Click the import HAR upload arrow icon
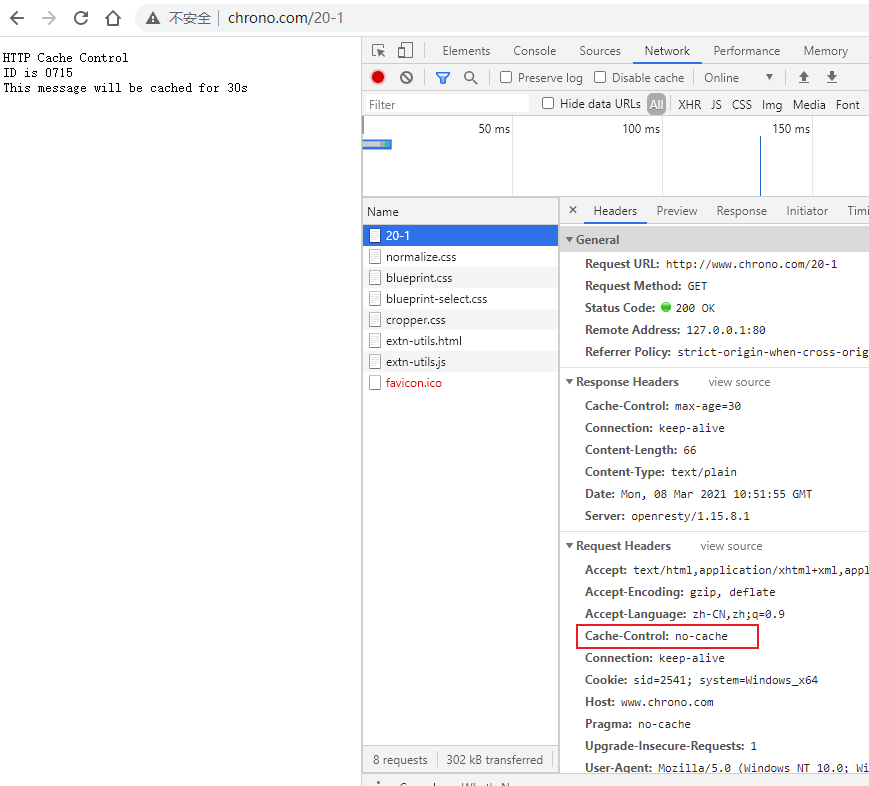The image size is (869, 786). pos(803,78)
